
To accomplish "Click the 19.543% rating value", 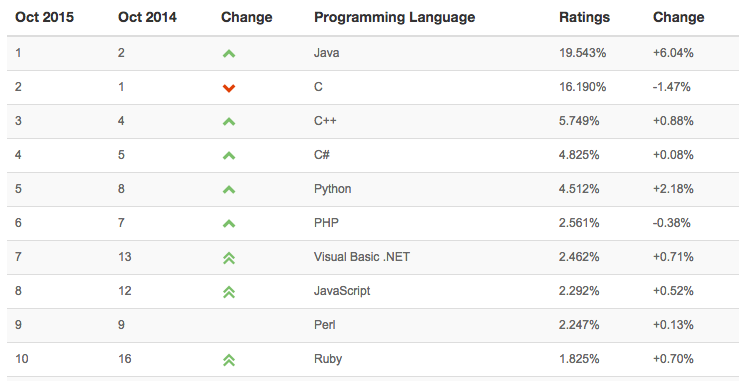I will 583,53.
